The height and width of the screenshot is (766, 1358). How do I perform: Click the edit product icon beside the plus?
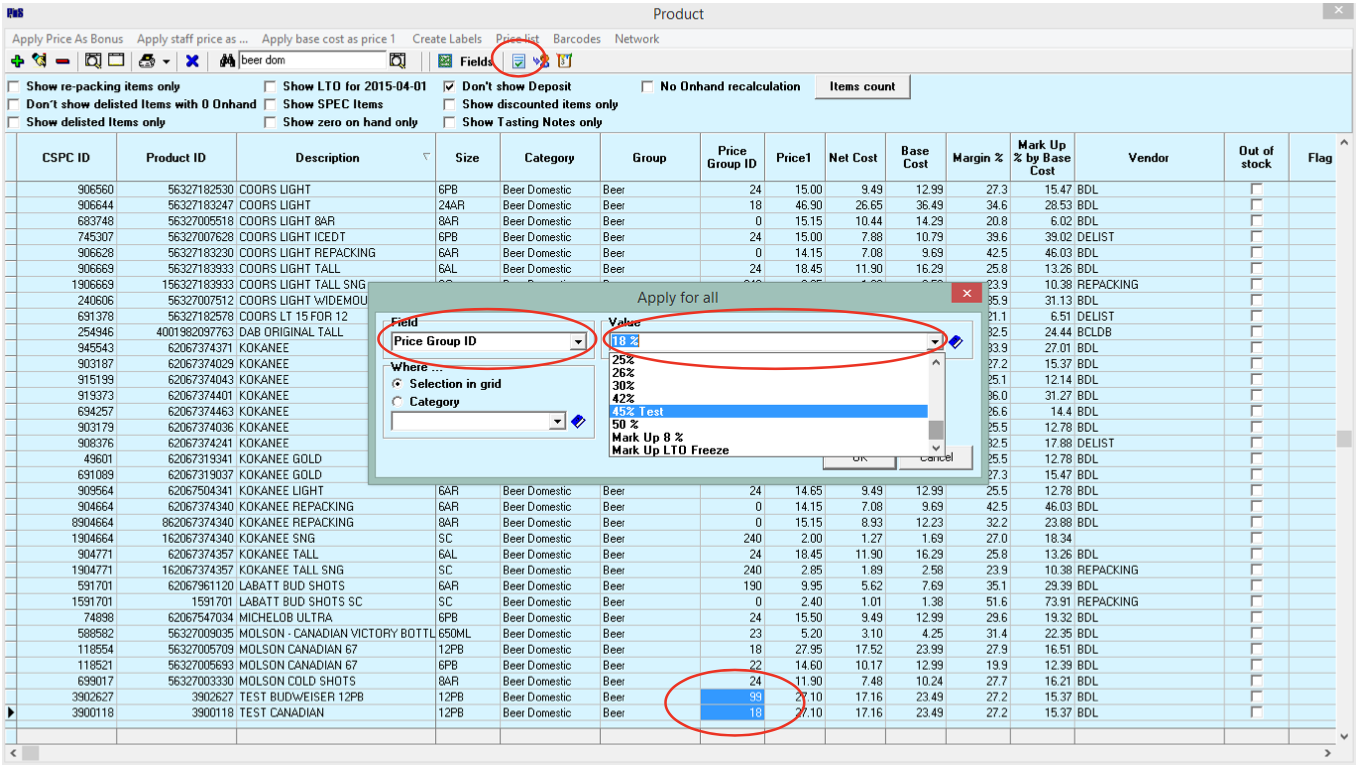click(39, 61)
